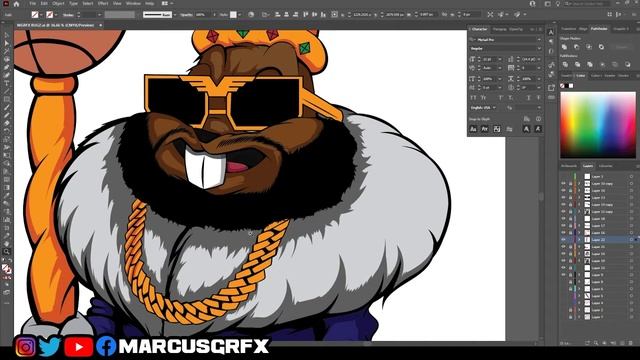
Task: Click the Strikethrough button in Character panel
Action: (538, 98)
